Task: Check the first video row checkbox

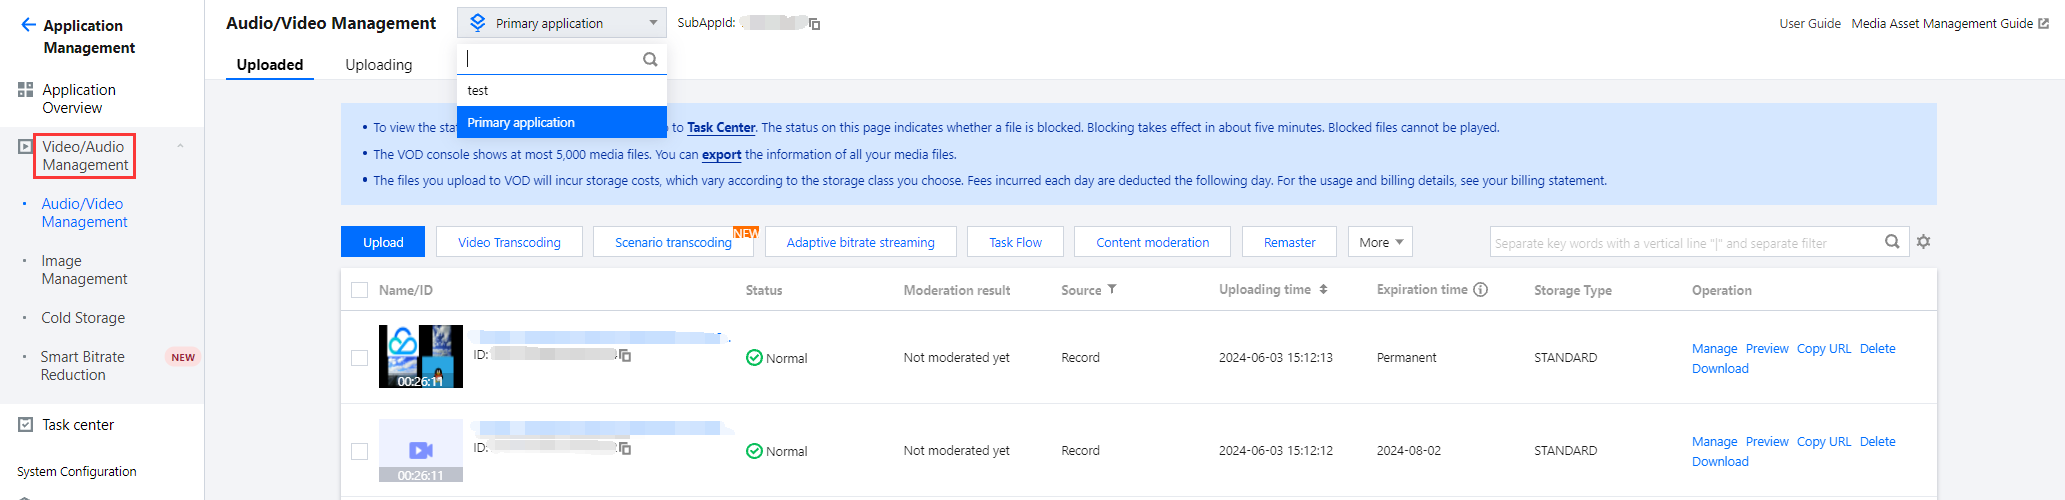Action: tap(360, 358)
